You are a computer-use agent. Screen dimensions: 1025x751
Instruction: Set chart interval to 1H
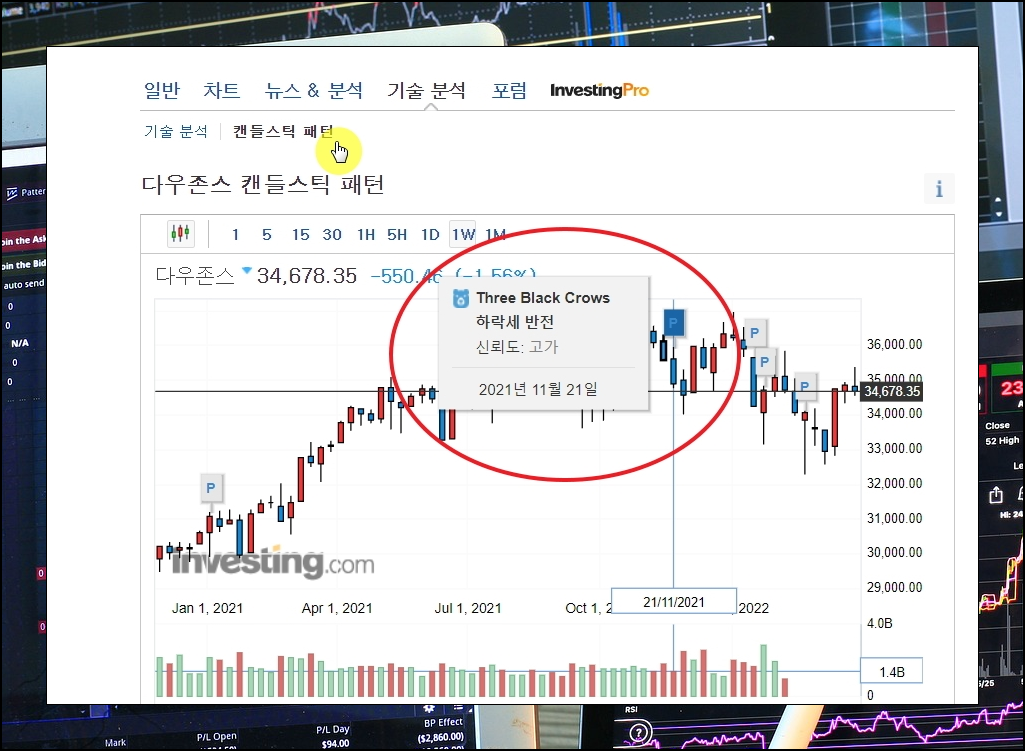pos(366,235)
